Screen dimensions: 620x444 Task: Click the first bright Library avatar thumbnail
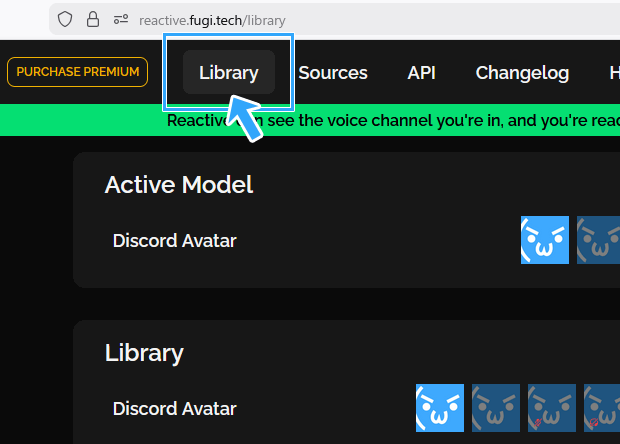tap(440, 408)
